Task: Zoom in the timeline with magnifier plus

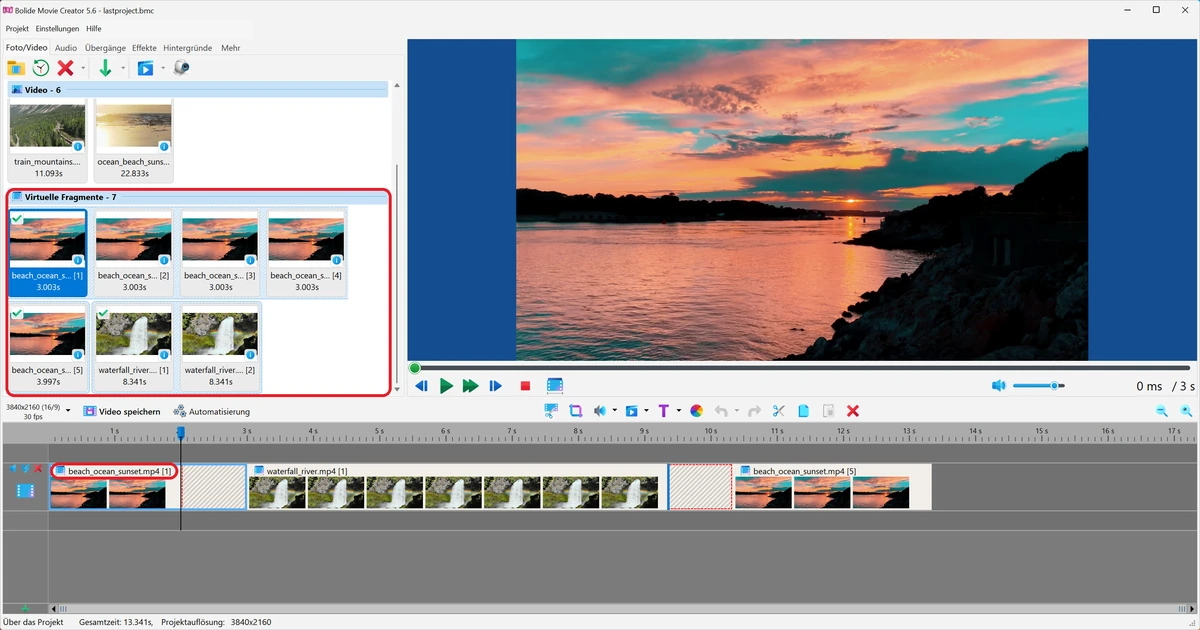Action: click(x=1186, y=411)
